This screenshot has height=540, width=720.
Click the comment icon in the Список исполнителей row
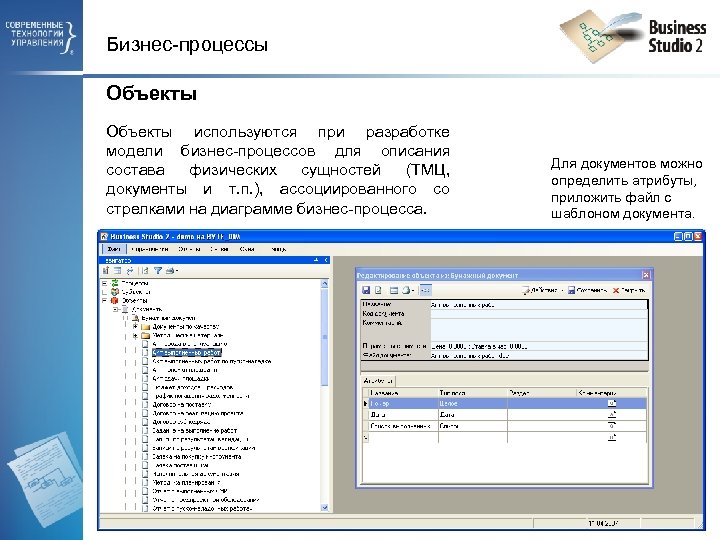(x=612, y=426)
